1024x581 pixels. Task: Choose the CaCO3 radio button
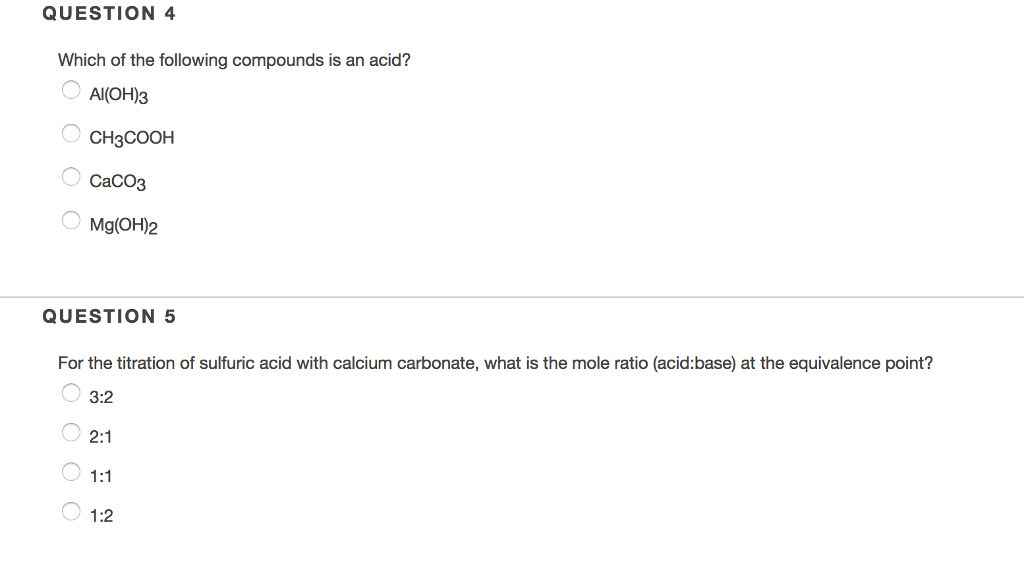[x=70, y=176]
